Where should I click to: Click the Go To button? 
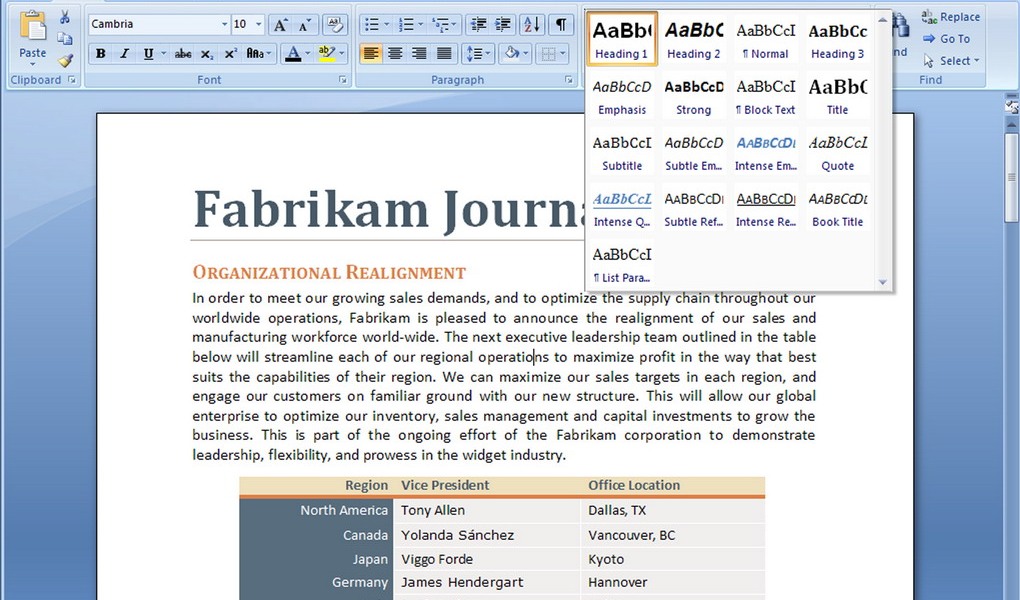946,39
